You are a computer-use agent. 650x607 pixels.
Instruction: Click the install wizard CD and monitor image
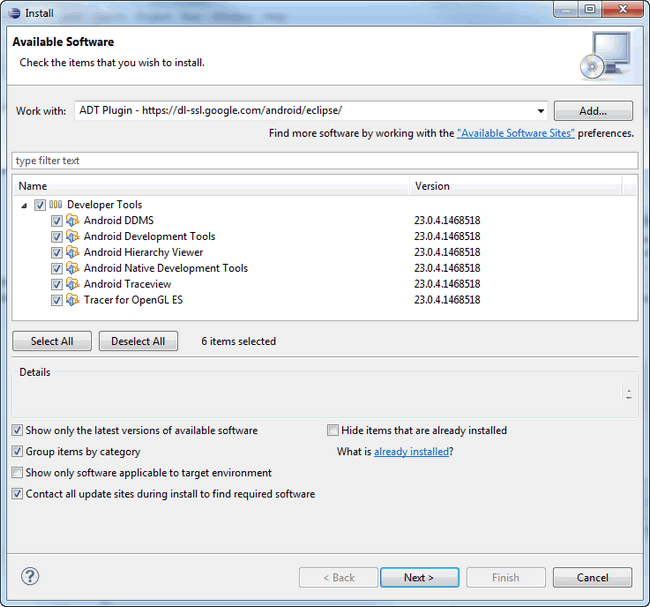click(606, 56)
